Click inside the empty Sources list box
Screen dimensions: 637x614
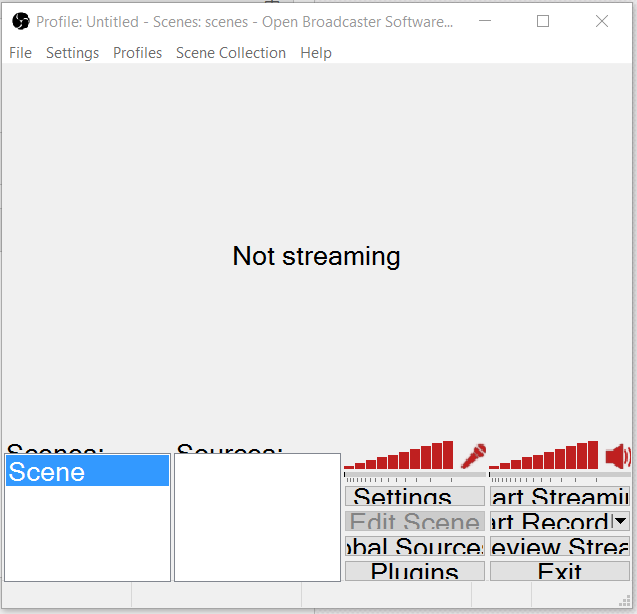[257, 517]
